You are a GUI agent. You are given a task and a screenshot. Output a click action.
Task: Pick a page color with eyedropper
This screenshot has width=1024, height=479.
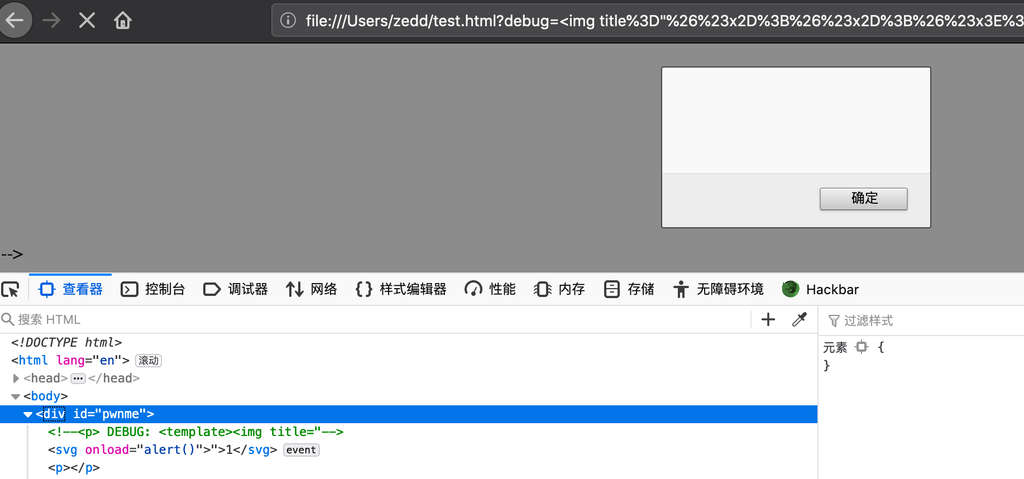799,320
